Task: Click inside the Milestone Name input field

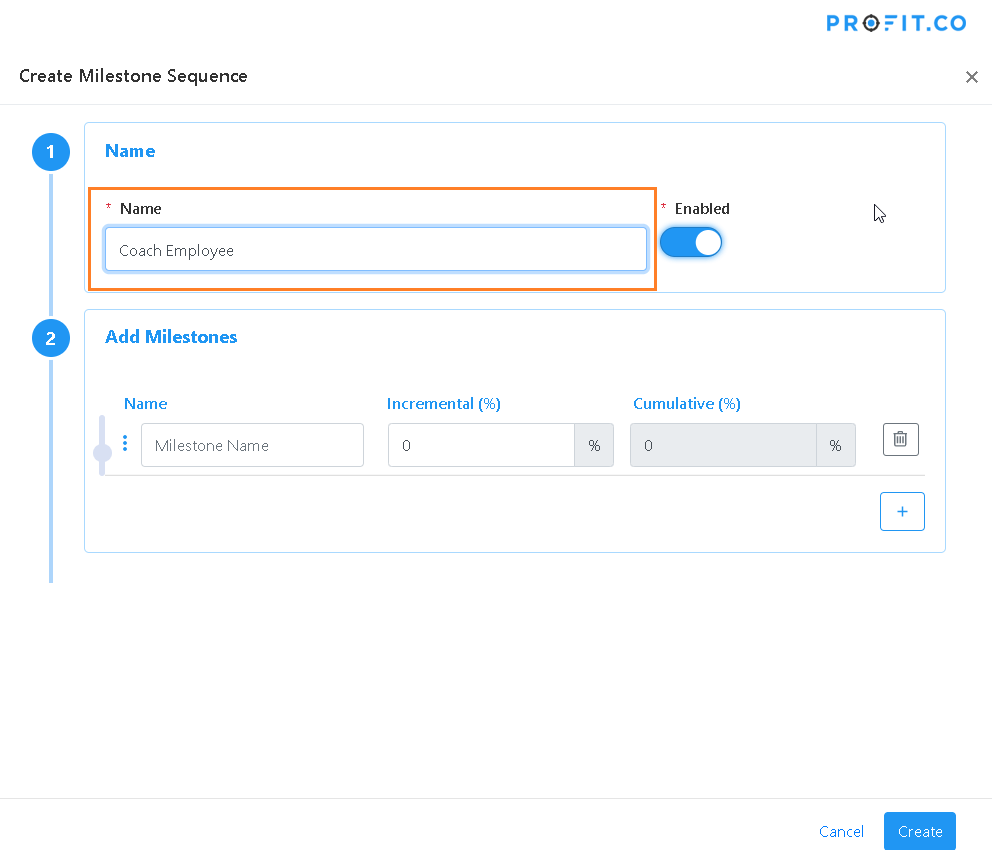Action: coord(252,445)
